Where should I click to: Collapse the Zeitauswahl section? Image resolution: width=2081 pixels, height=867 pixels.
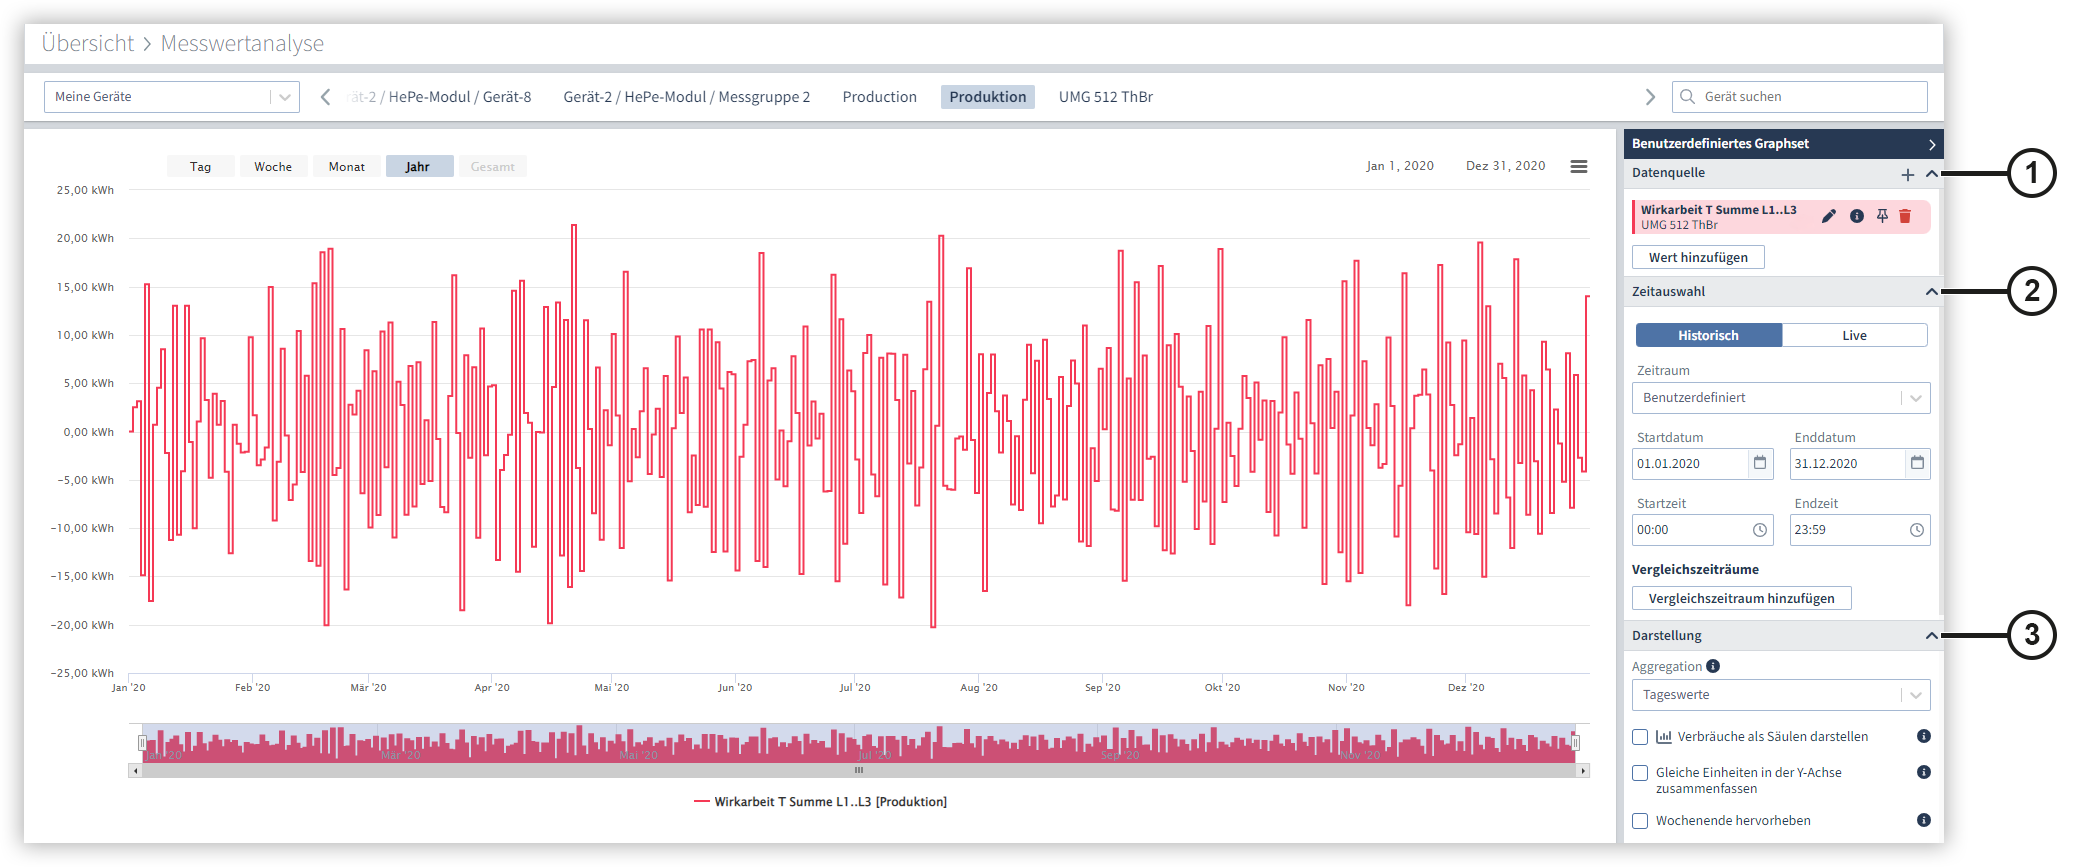click(x=1931, y=292)
